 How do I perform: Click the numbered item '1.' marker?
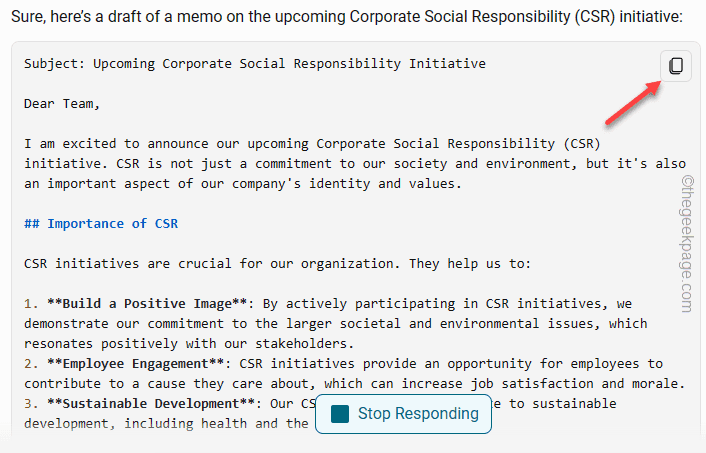pyautogui.click(x=32, y=303)
